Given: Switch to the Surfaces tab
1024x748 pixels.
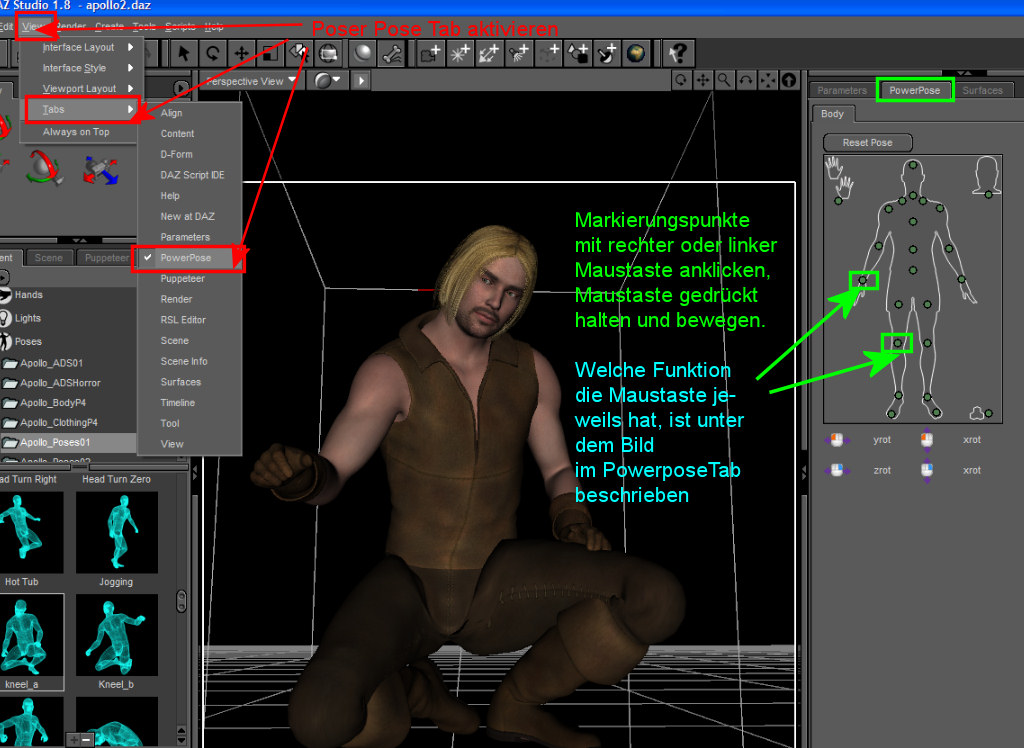Looking at the screenshot, I should click(x=982, y=90).
